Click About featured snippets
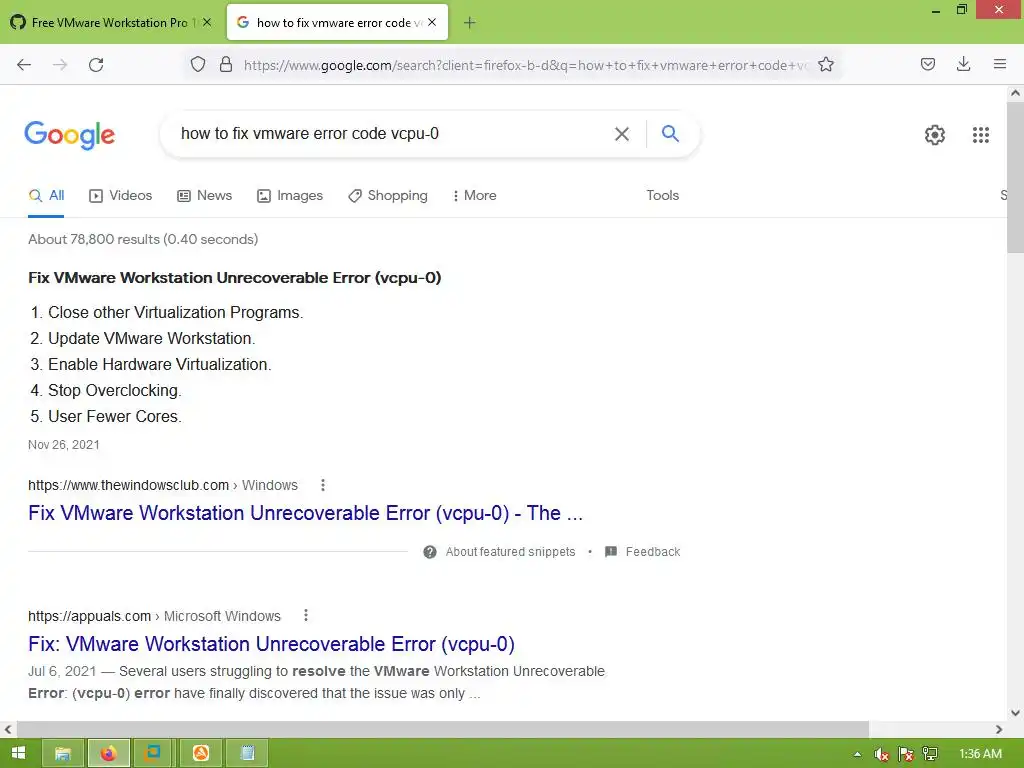1024x768 pixels. coord(510,552)
